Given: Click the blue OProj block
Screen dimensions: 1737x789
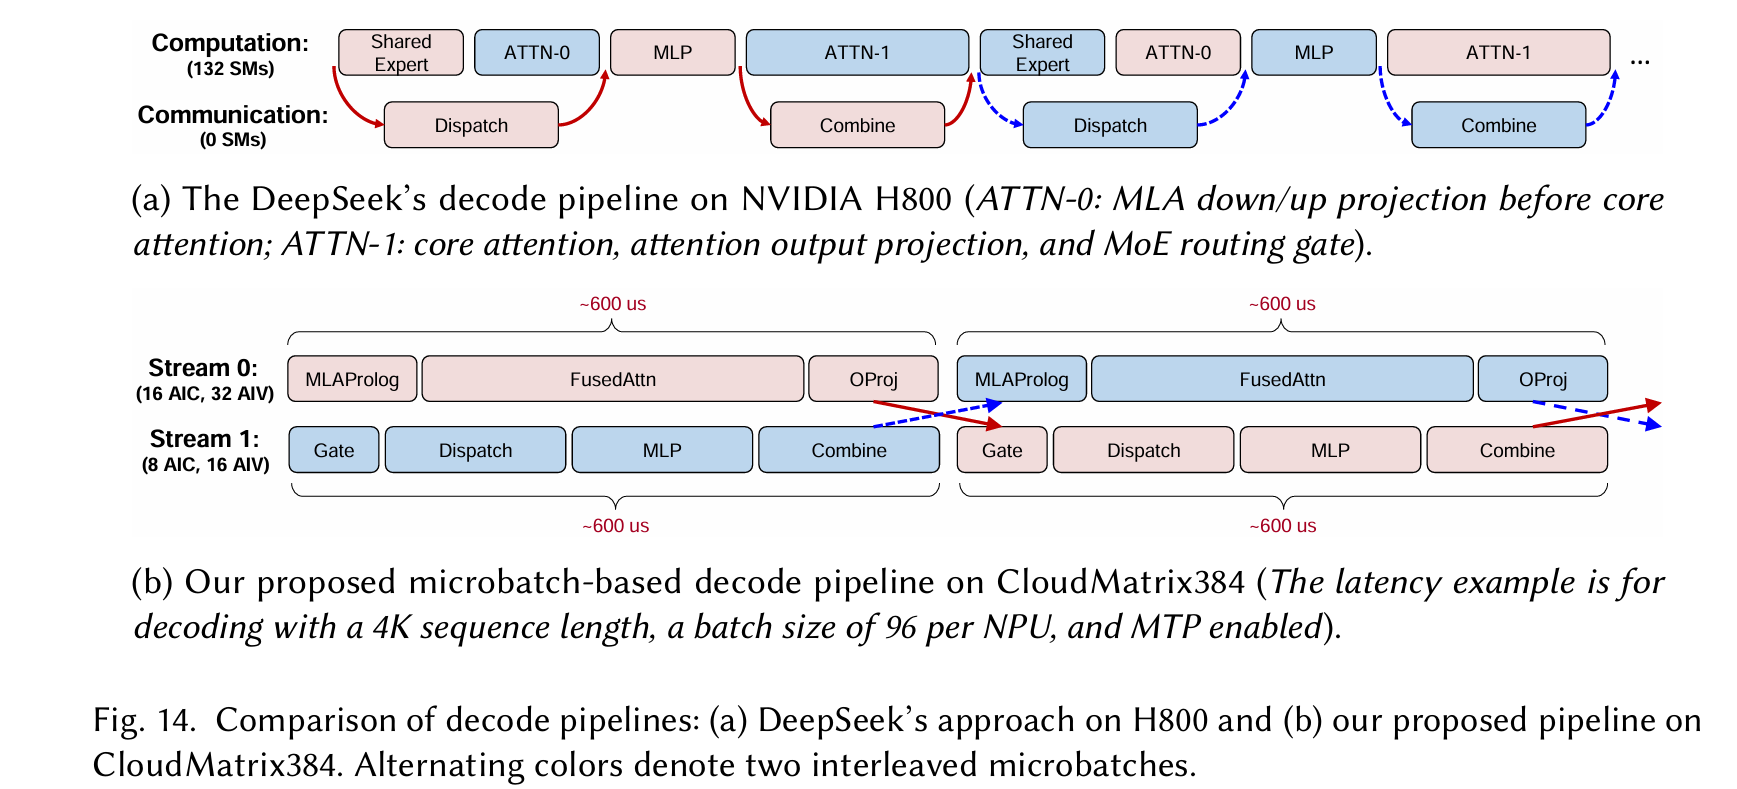Looking at the screenshot, I should pyautogui.click(x=1543, y=379).
